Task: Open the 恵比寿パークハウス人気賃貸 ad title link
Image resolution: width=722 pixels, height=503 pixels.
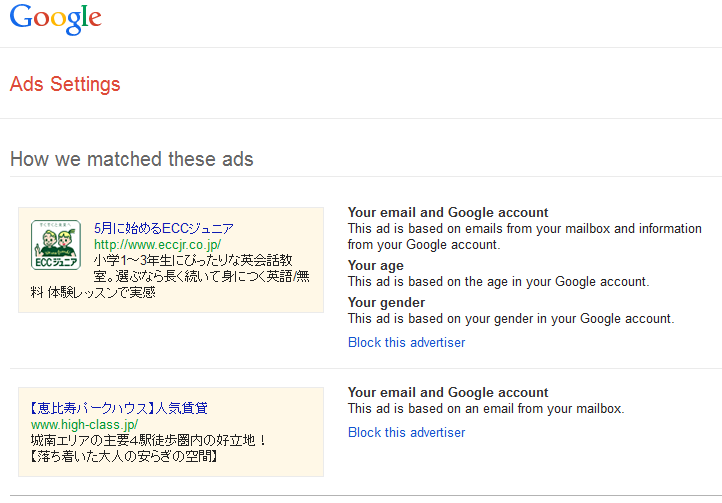Action: pyautogui.click(x=119, y=408)
